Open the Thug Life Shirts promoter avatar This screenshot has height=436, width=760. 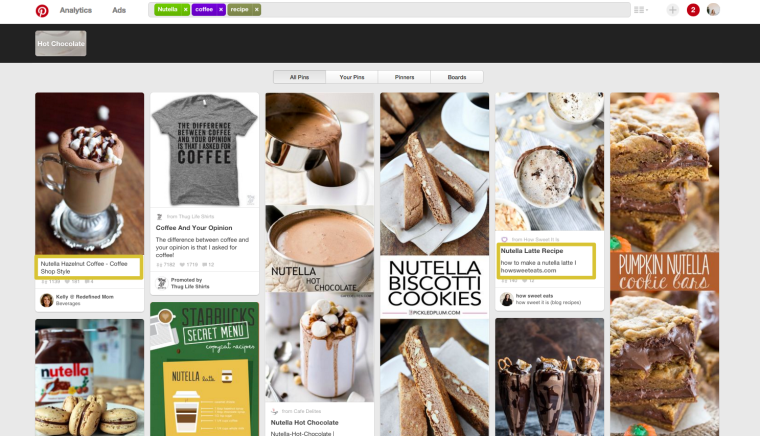161,283
